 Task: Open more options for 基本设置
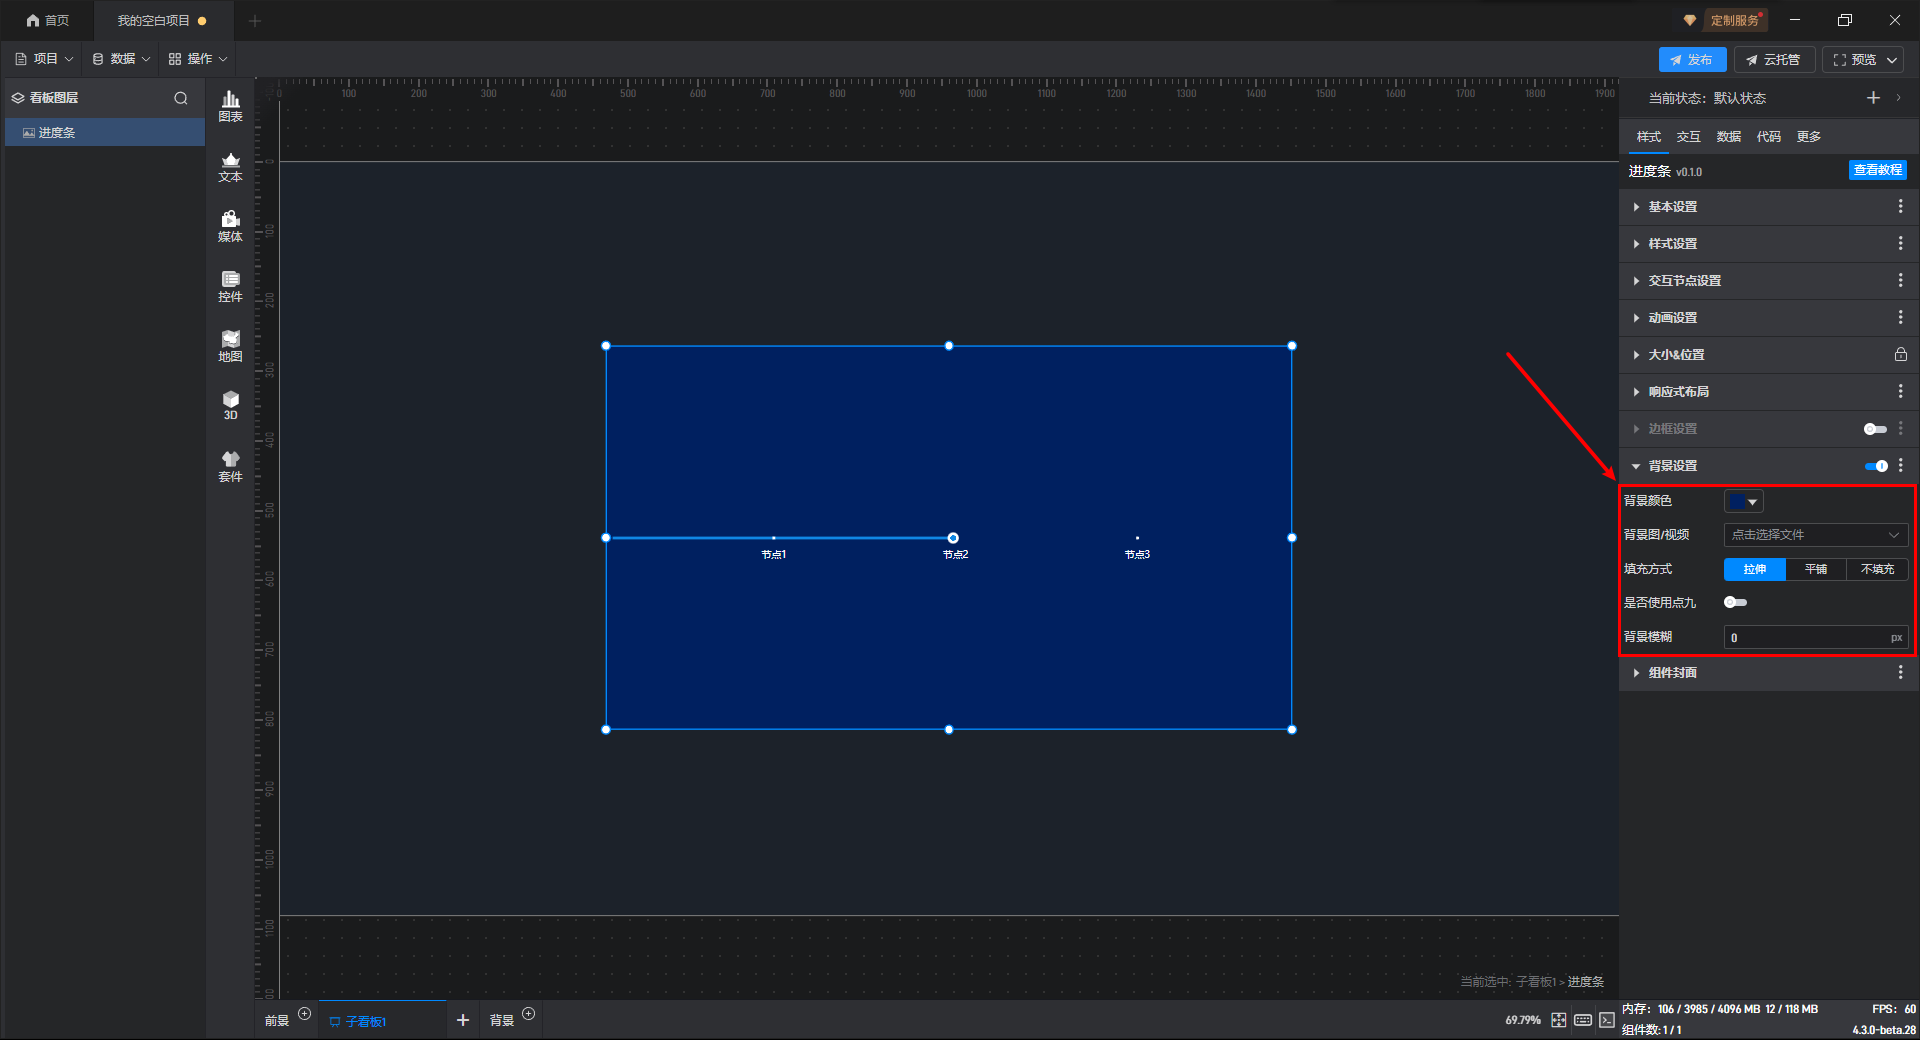tap(1900, 206)
